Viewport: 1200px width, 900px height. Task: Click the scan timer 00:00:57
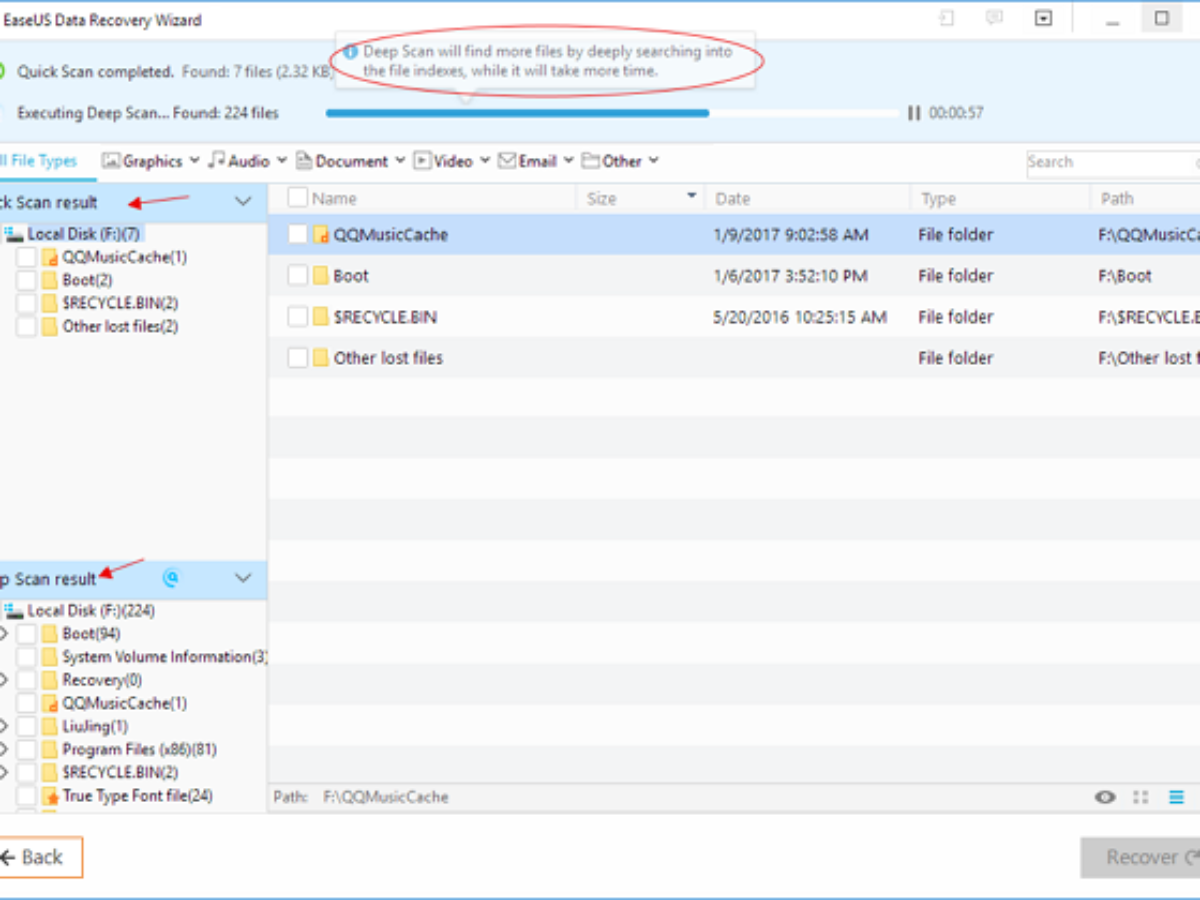pos(956,113)
